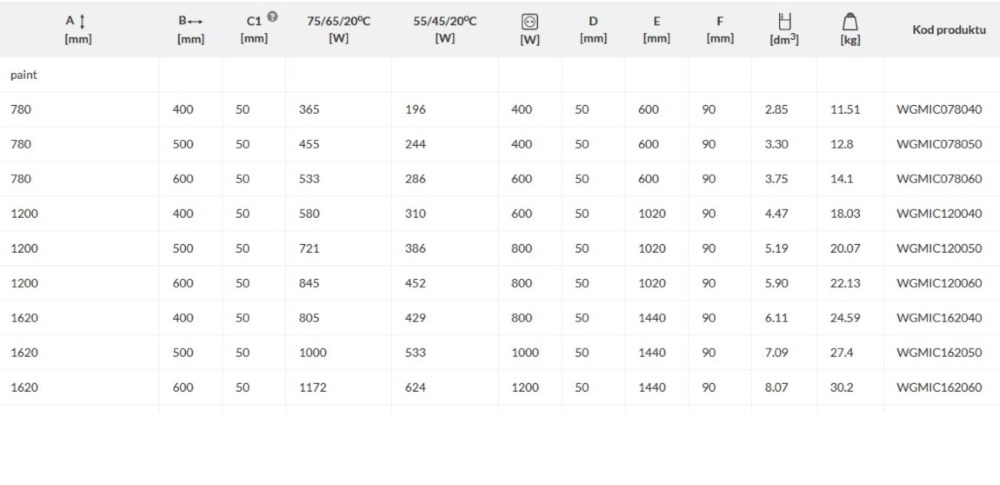Viewport: 1000px width, 485px height.
Task: Click the 1172 W heat output value
Action: click(312, 387)
